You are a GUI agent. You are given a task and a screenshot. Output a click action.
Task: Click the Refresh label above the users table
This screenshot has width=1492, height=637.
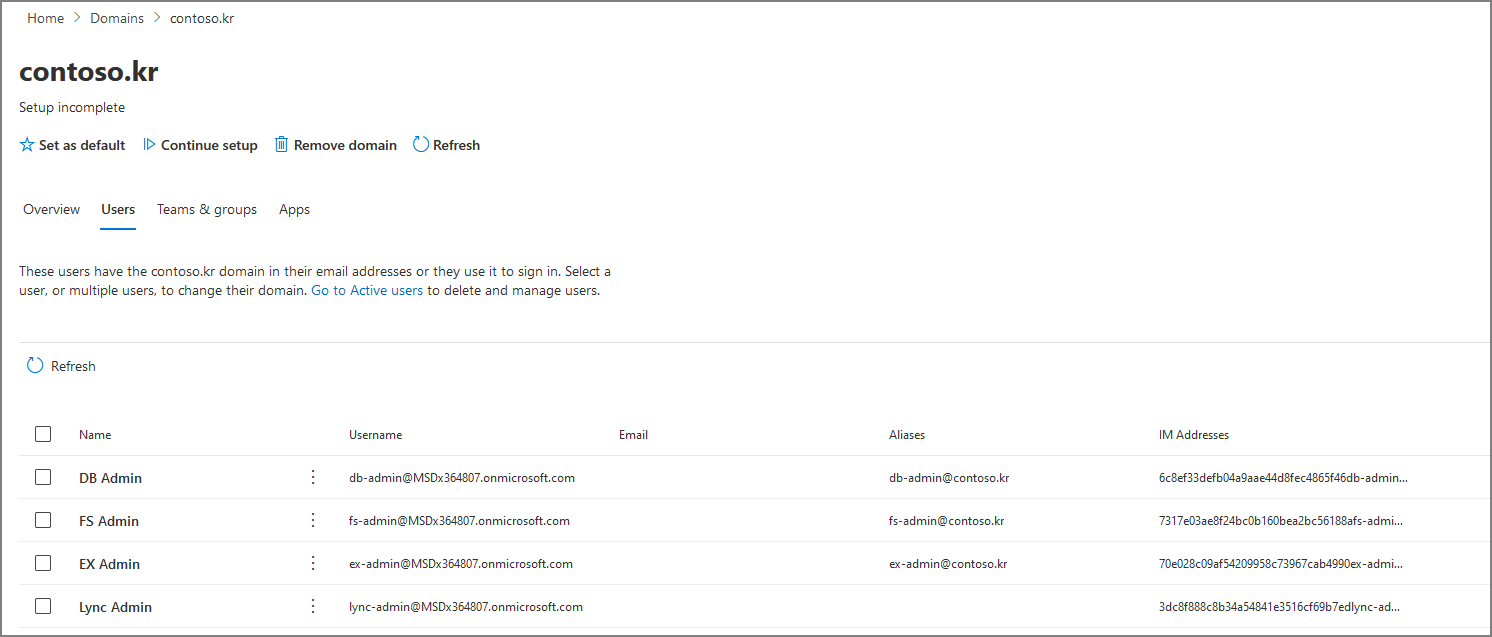(73, 366)
